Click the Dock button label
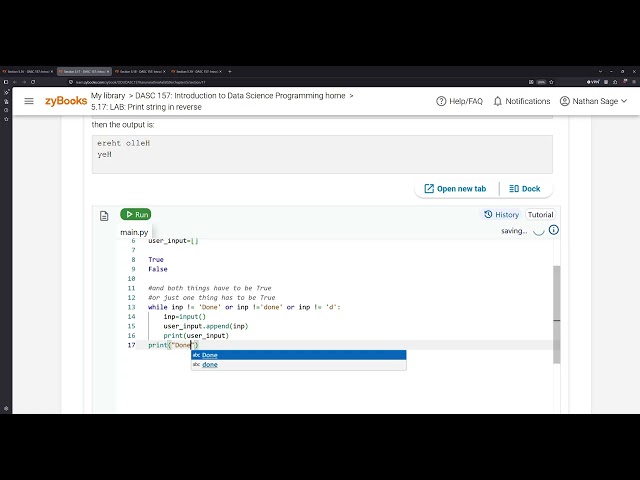Viewport: 640px width, 480px height. [531, 189]
